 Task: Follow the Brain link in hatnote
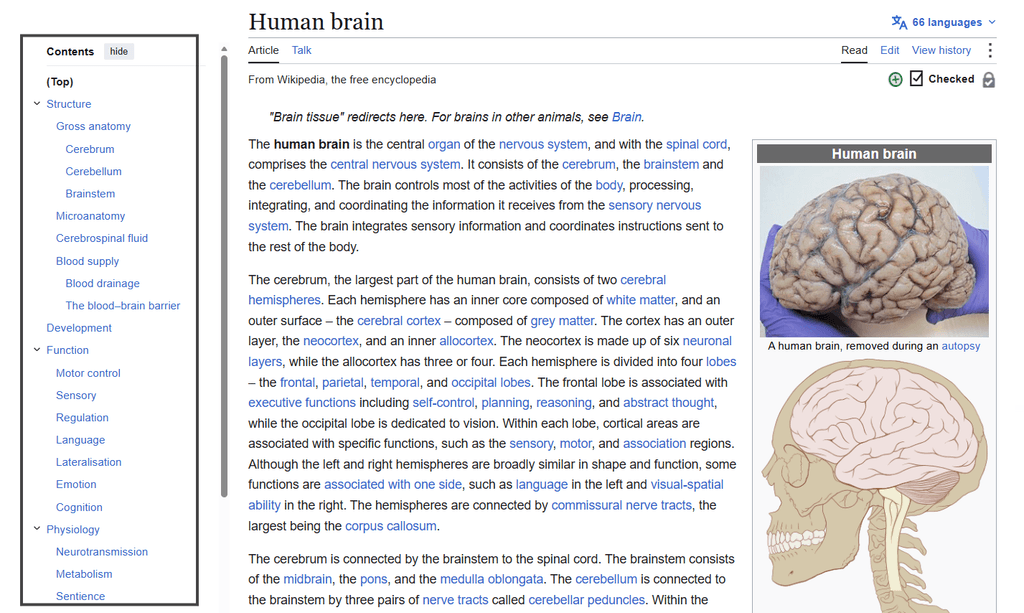click(x=626, y=117)
